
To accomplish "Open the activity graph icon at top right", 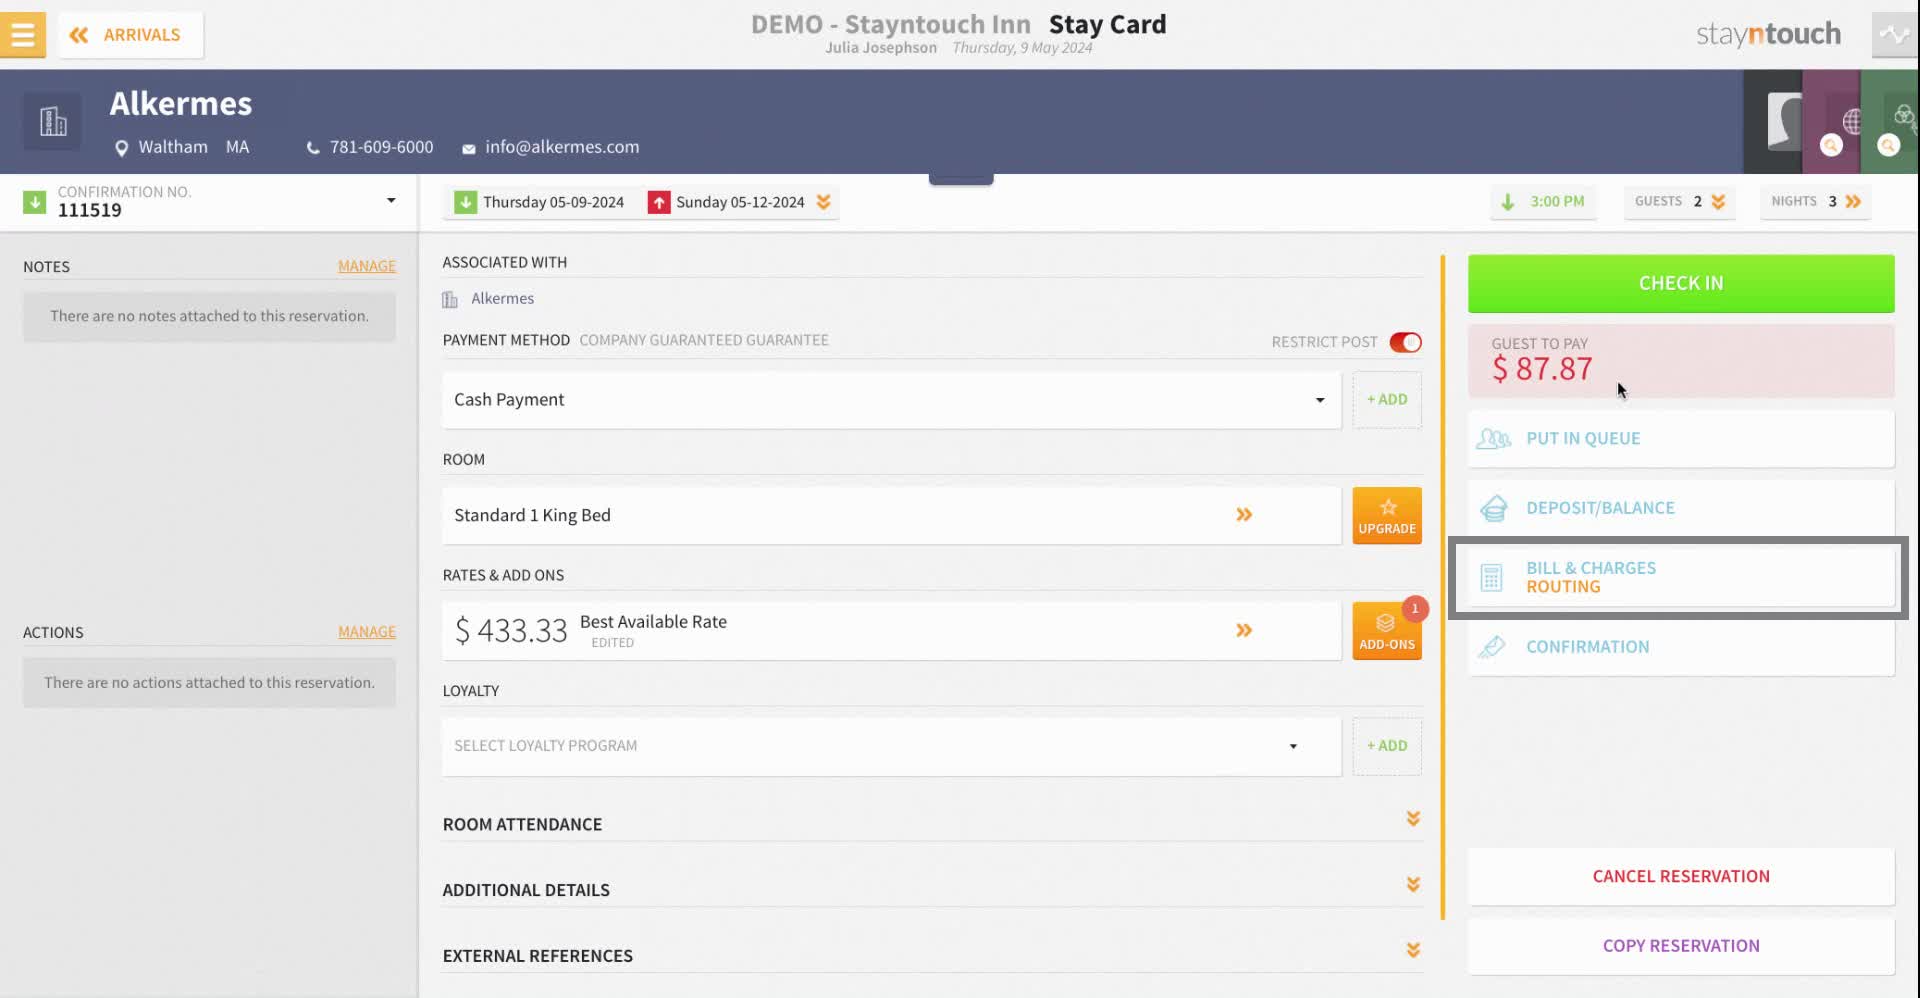I will (1894, 35).
